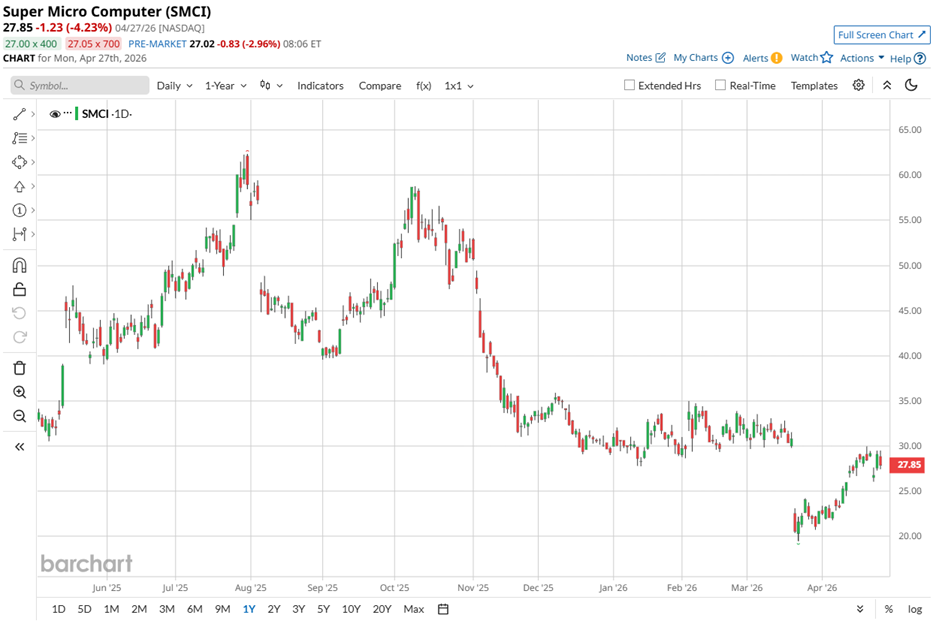The width and height of the screenshot is (936, 633).
Task: Select the 5D time range
Action: pos(84,609)
